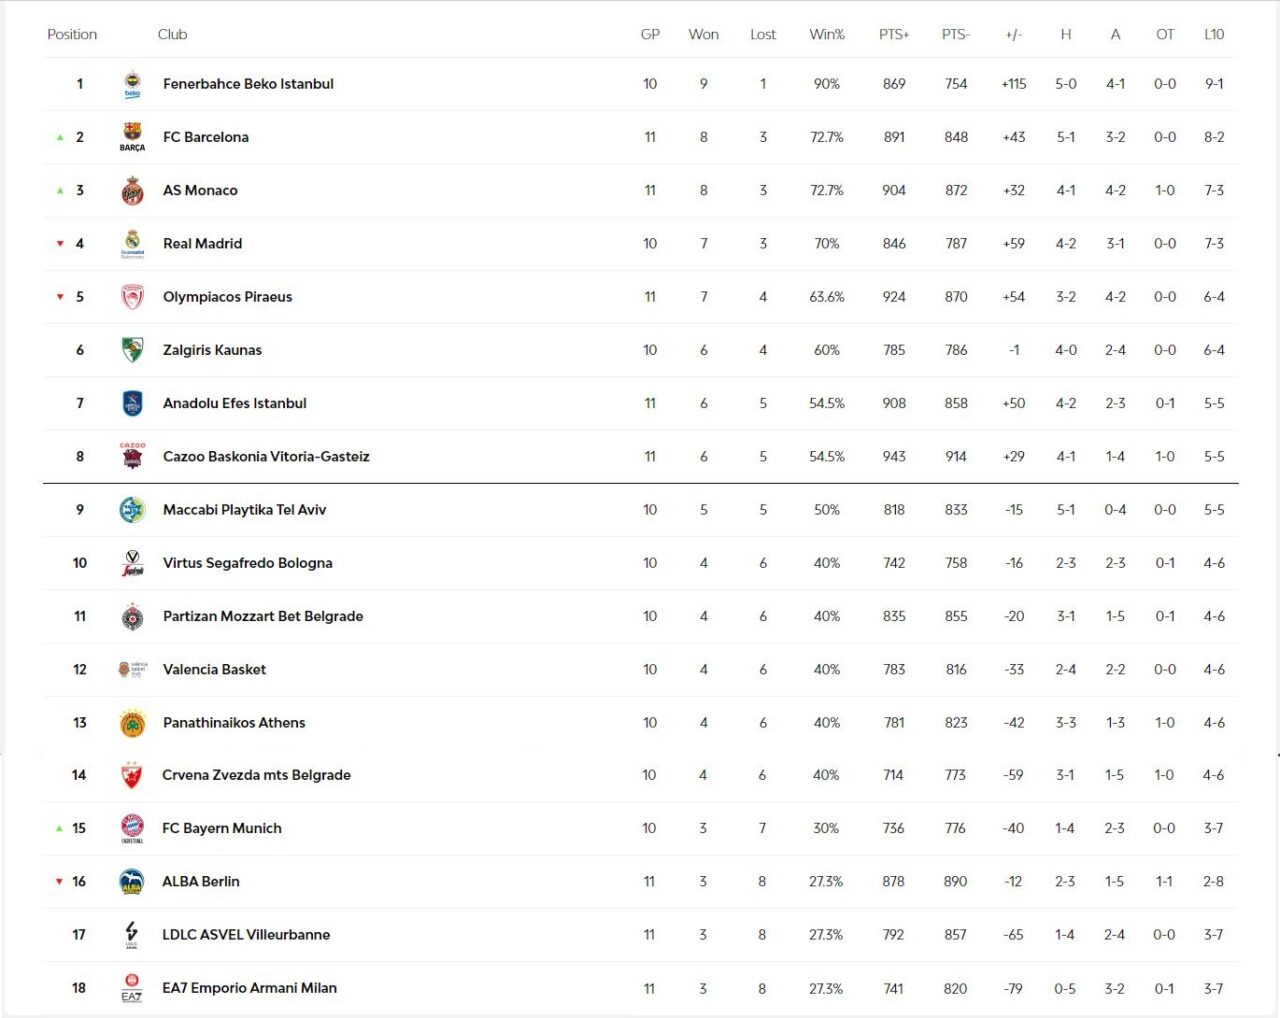This screenshot has height=1018, width=1280.
Task: Click the Real Madrid crest icon
Action: tap(132, 243)
